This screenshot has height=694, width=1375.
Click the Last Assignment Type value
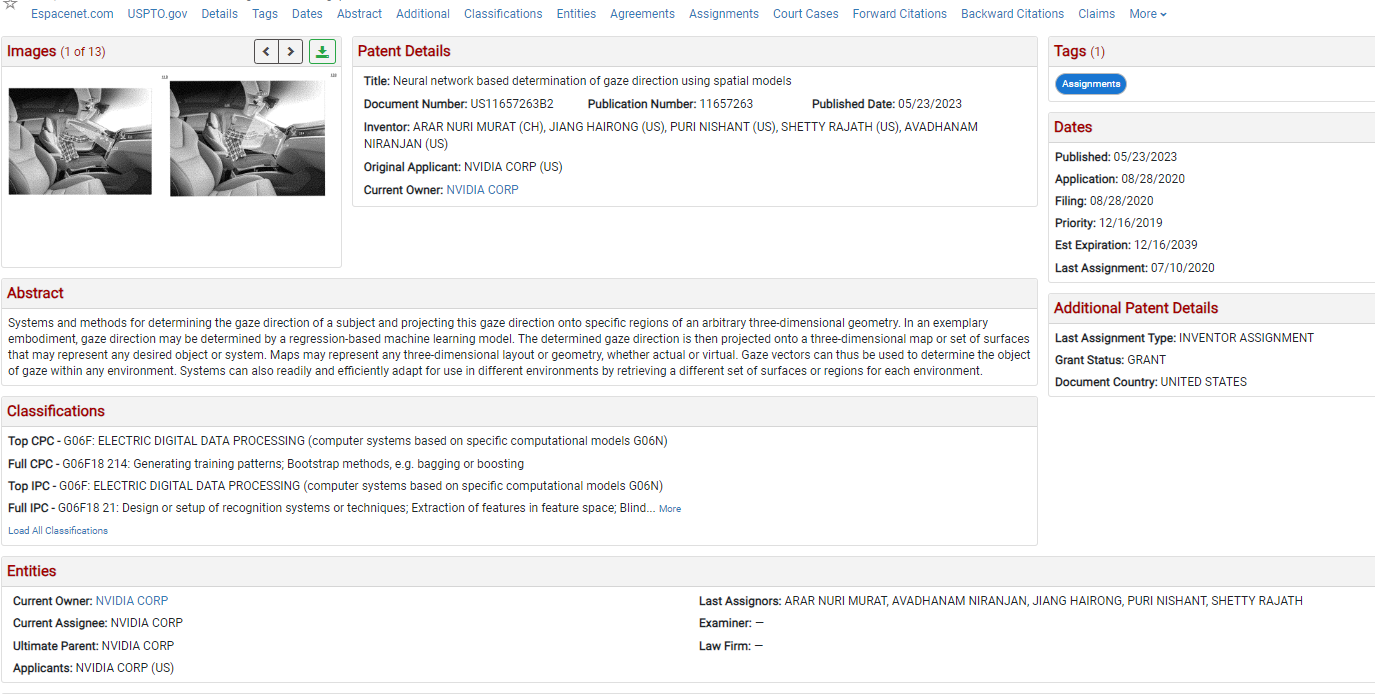pos(1246,338)
